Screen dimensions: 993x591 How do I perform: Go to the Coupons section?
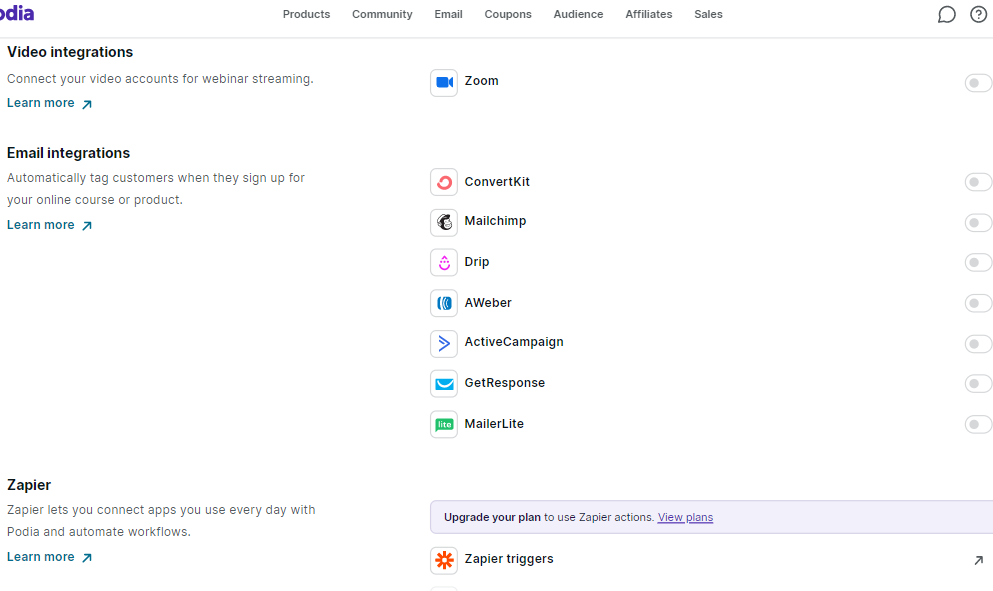(508, 14)
